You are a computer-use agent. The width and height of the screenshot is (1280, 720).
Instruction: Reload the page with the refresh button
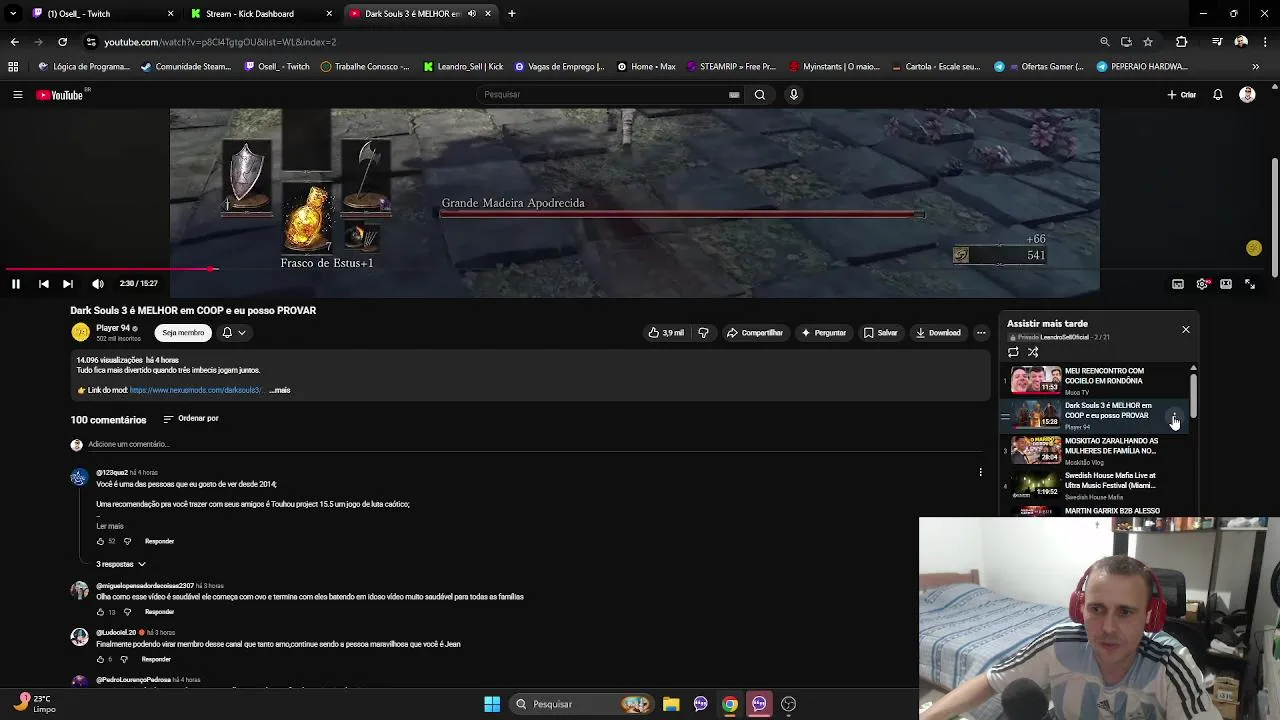62,42
